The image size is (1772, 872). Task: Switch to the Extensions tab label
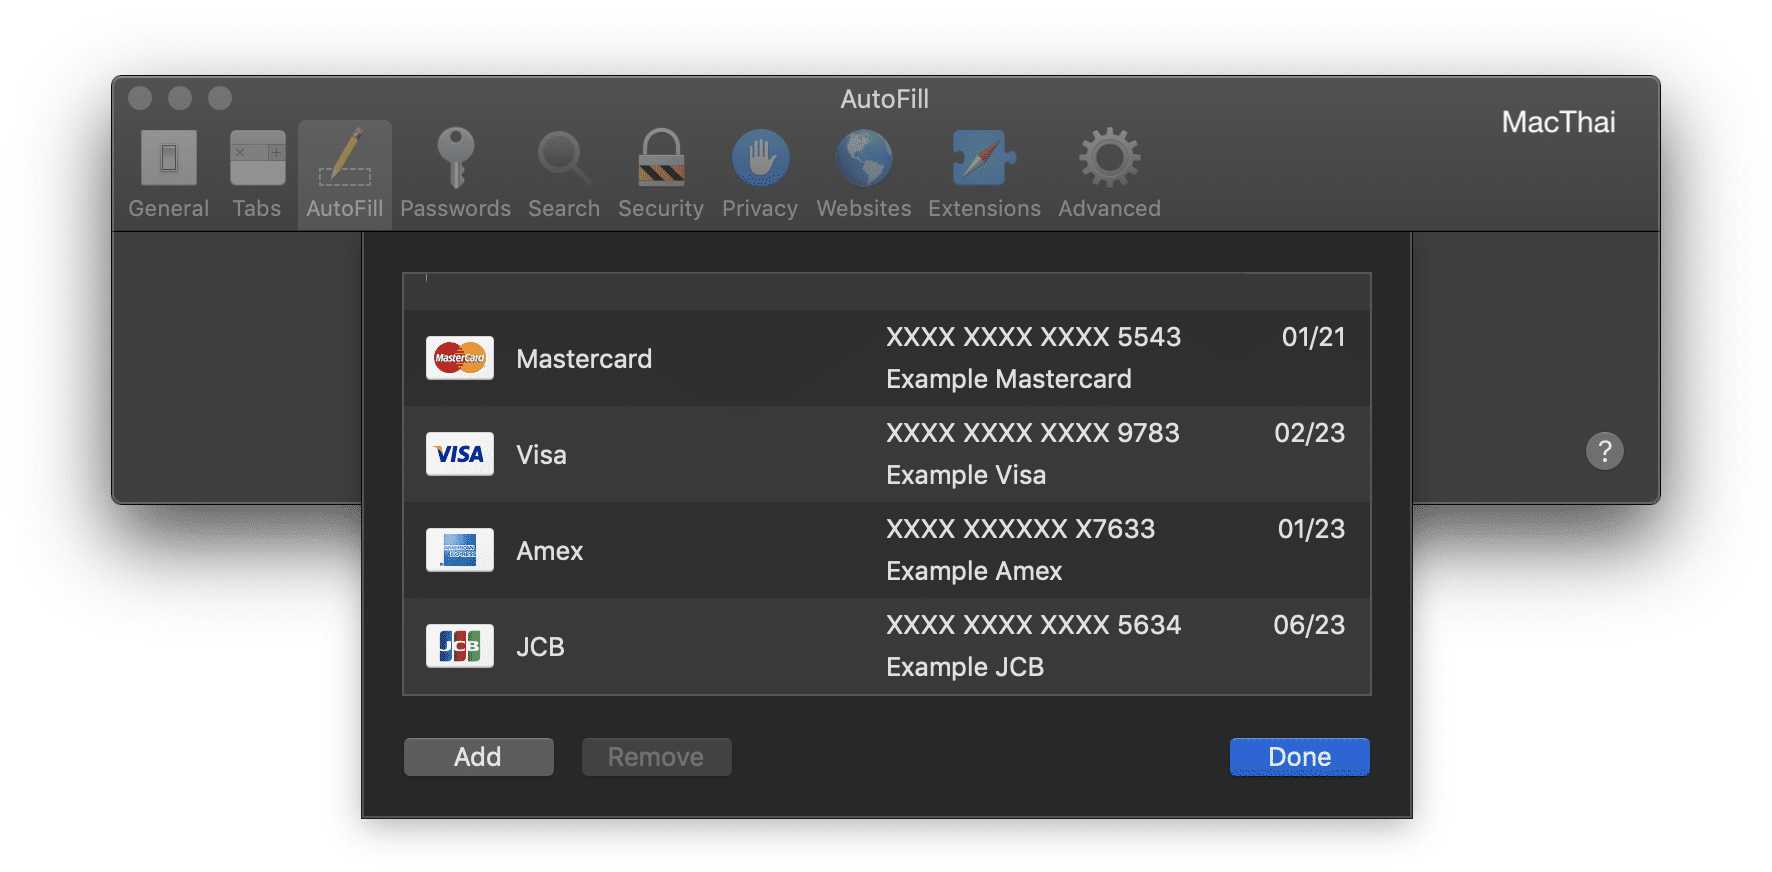tap(984, 208)
